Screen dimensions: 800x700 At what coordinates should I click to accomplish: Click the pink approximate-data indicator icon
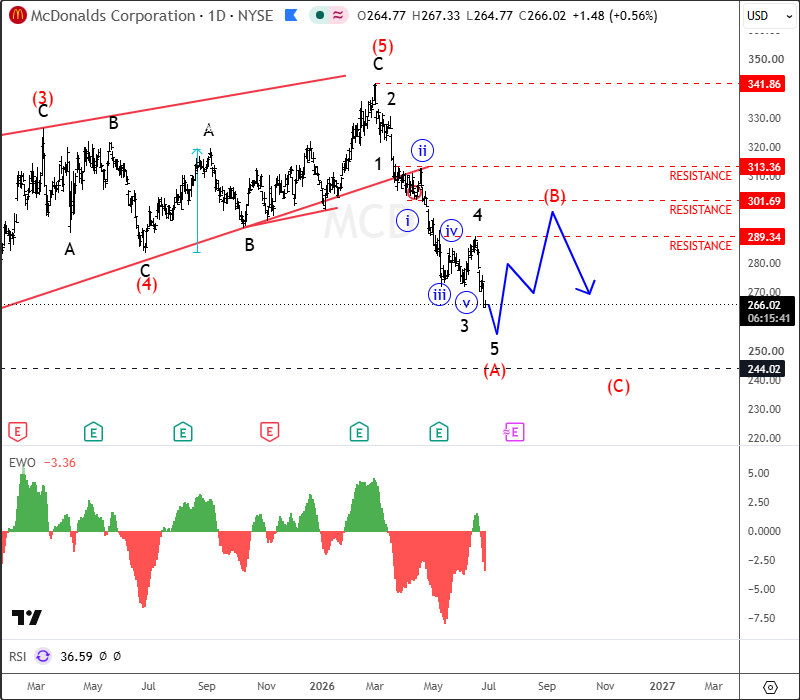(x=338, y=15)
